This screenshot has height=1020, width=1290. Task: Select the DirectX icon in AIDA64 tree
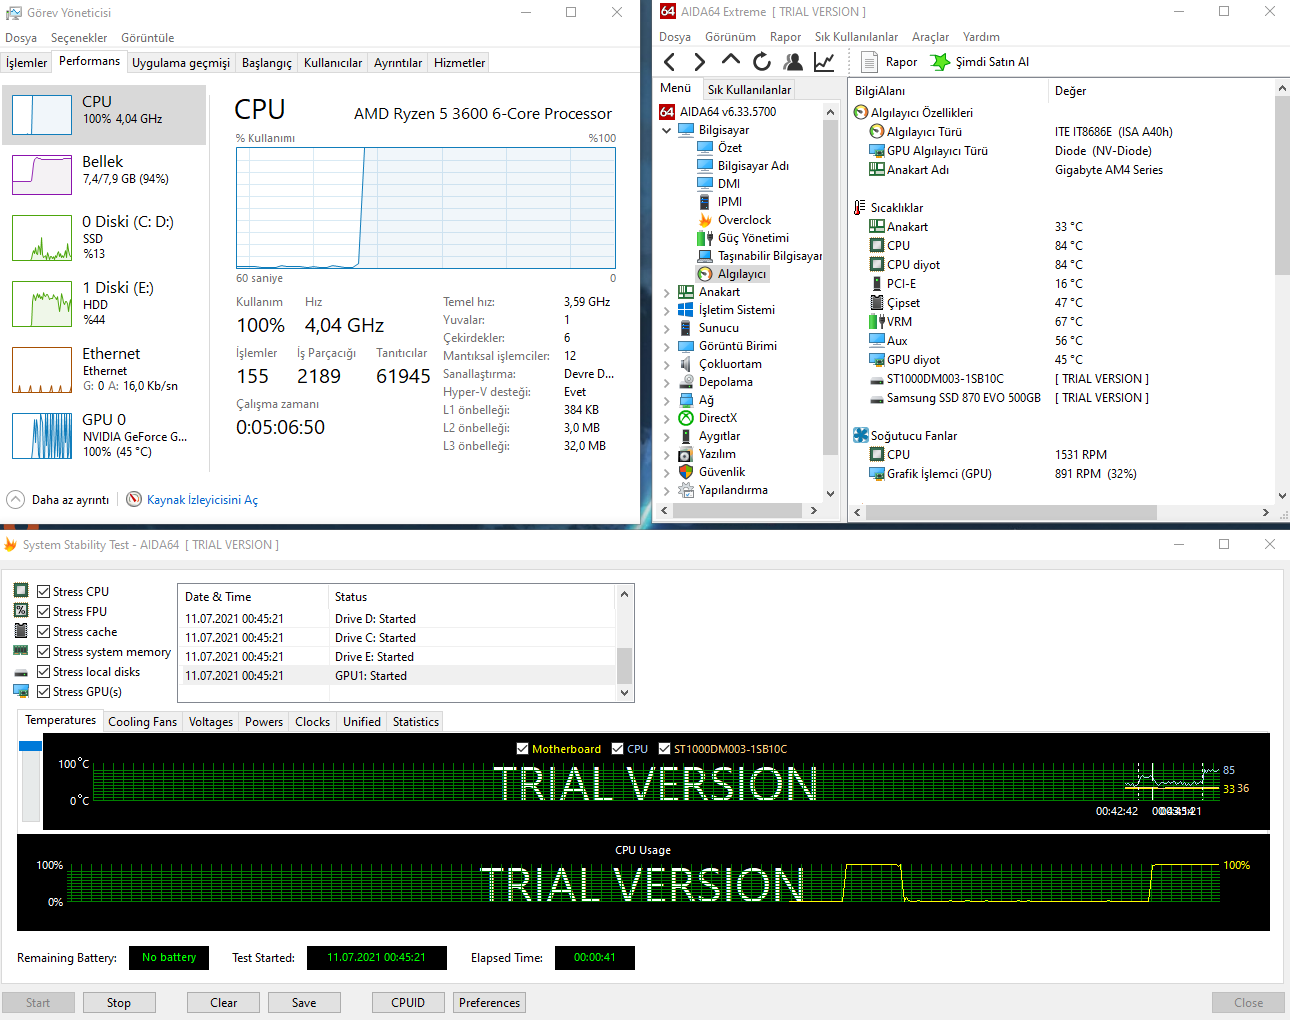tap(686, 418)
